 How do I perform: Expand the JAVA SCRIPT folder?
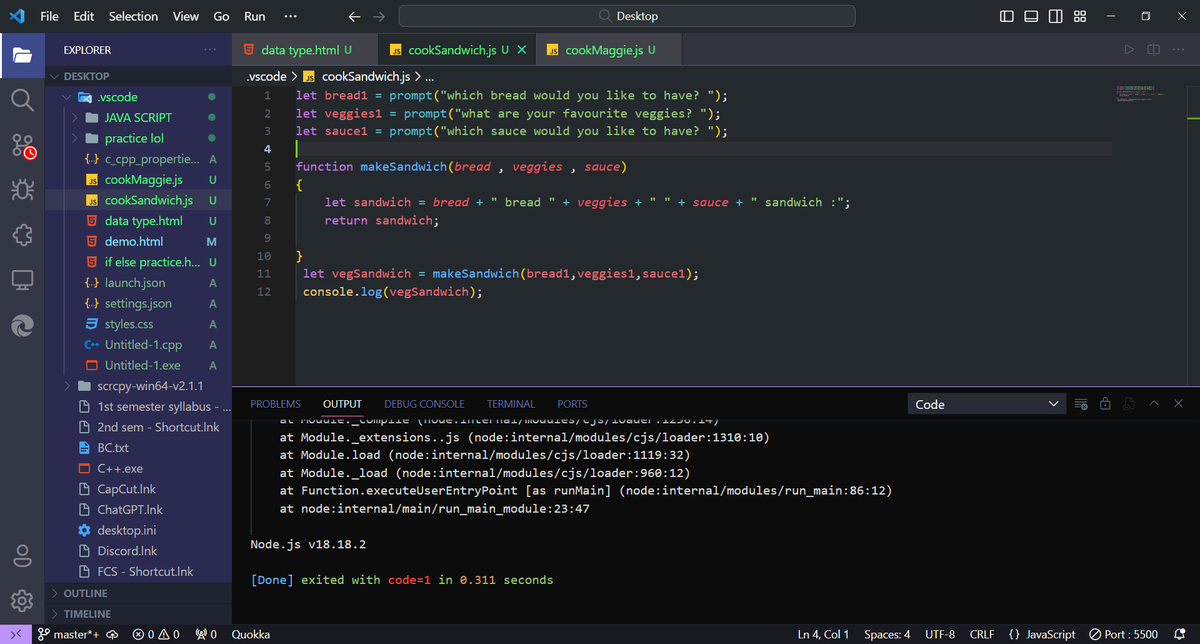click(138, 117)
